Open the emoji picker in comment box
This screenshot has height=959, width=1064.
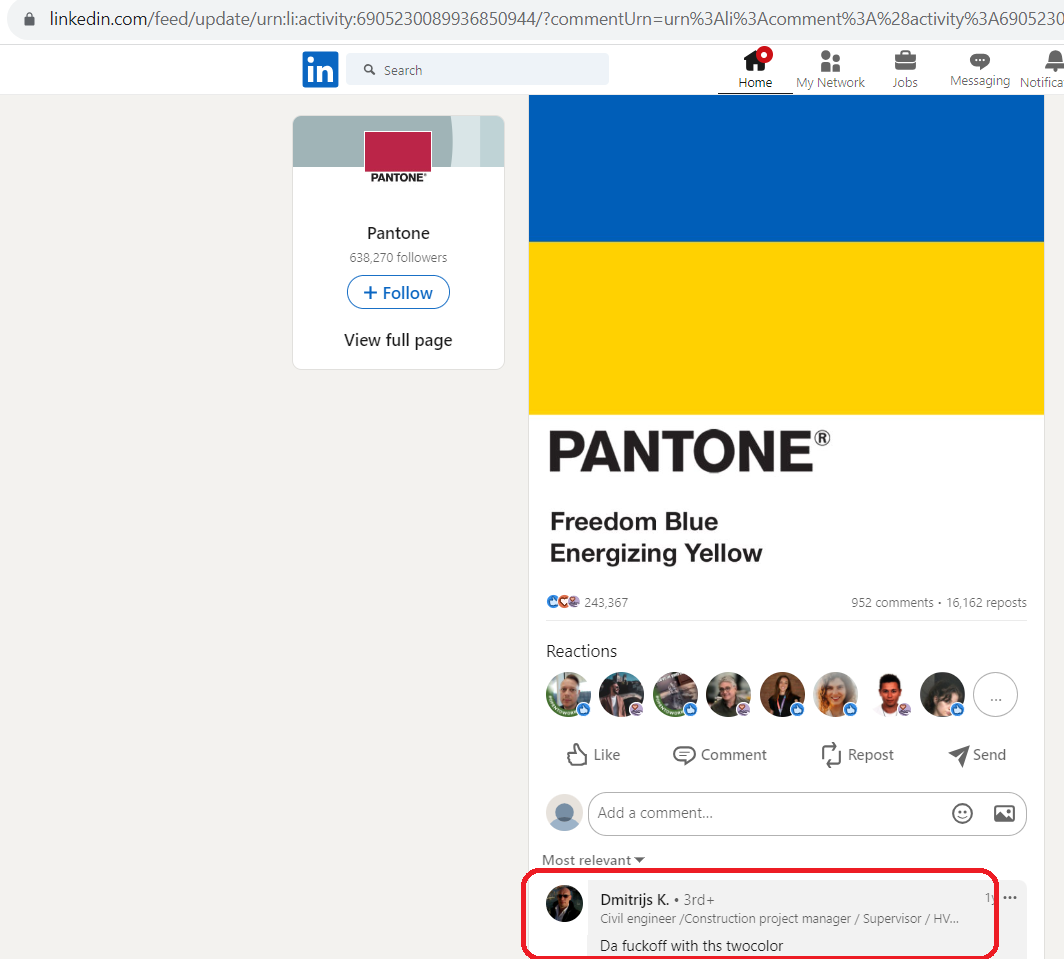(x=962, y=813)
